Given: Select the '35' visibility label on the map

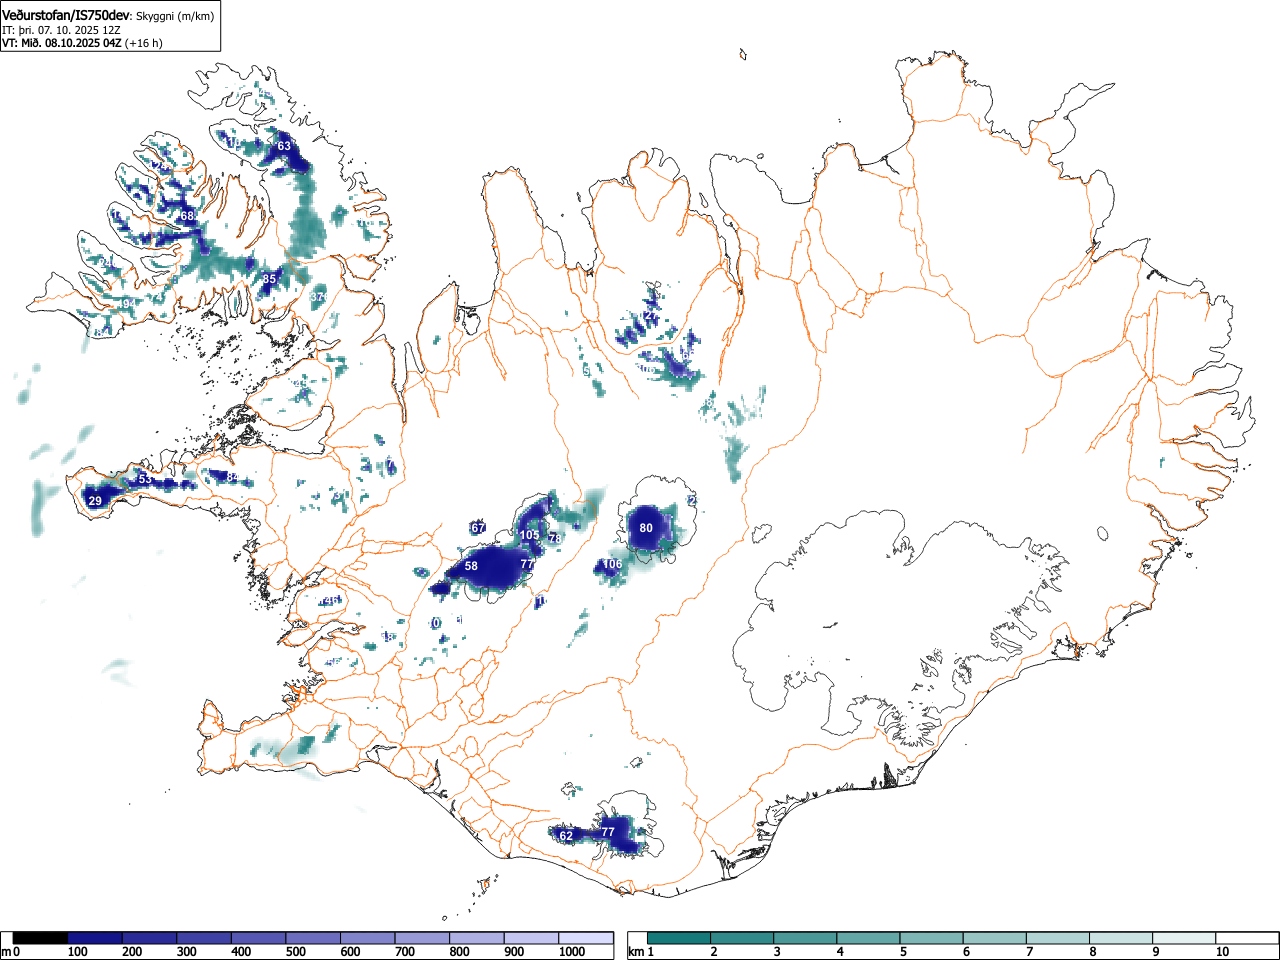Looking at the screenshot, I should click(269, 279).
